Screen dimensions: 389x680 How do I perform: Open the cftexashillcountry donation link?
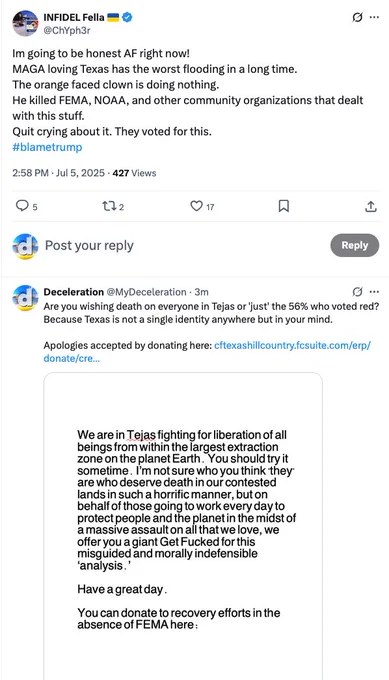pos(207,352)
